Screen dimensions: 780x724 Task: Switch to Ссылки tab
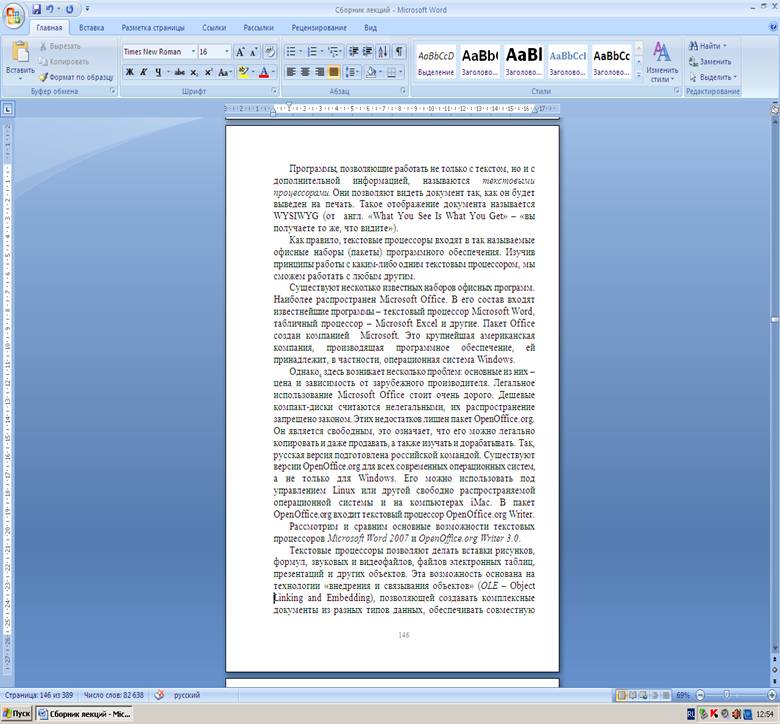[x=214, y=28]
